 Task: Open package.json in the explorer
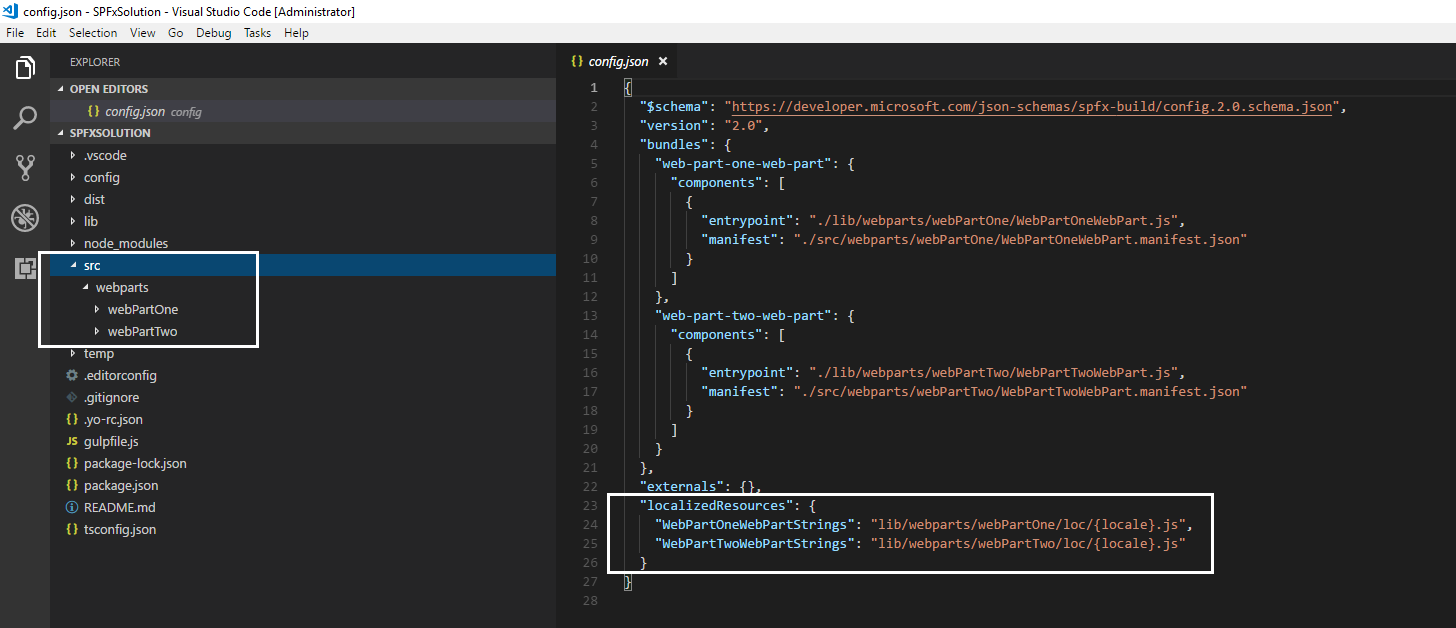click(x=302, y=485)
